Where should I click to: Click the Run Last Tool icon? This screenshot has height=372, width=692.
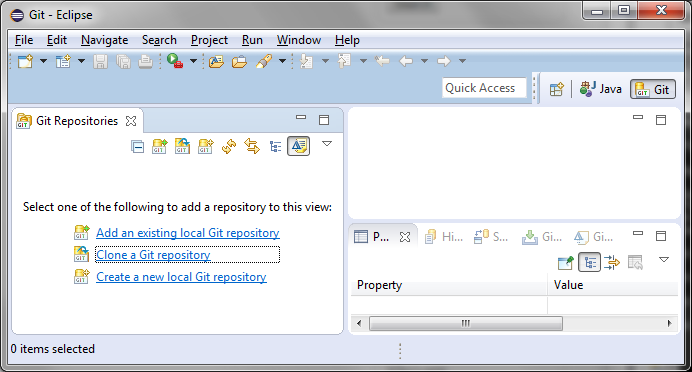coord(175,61)
